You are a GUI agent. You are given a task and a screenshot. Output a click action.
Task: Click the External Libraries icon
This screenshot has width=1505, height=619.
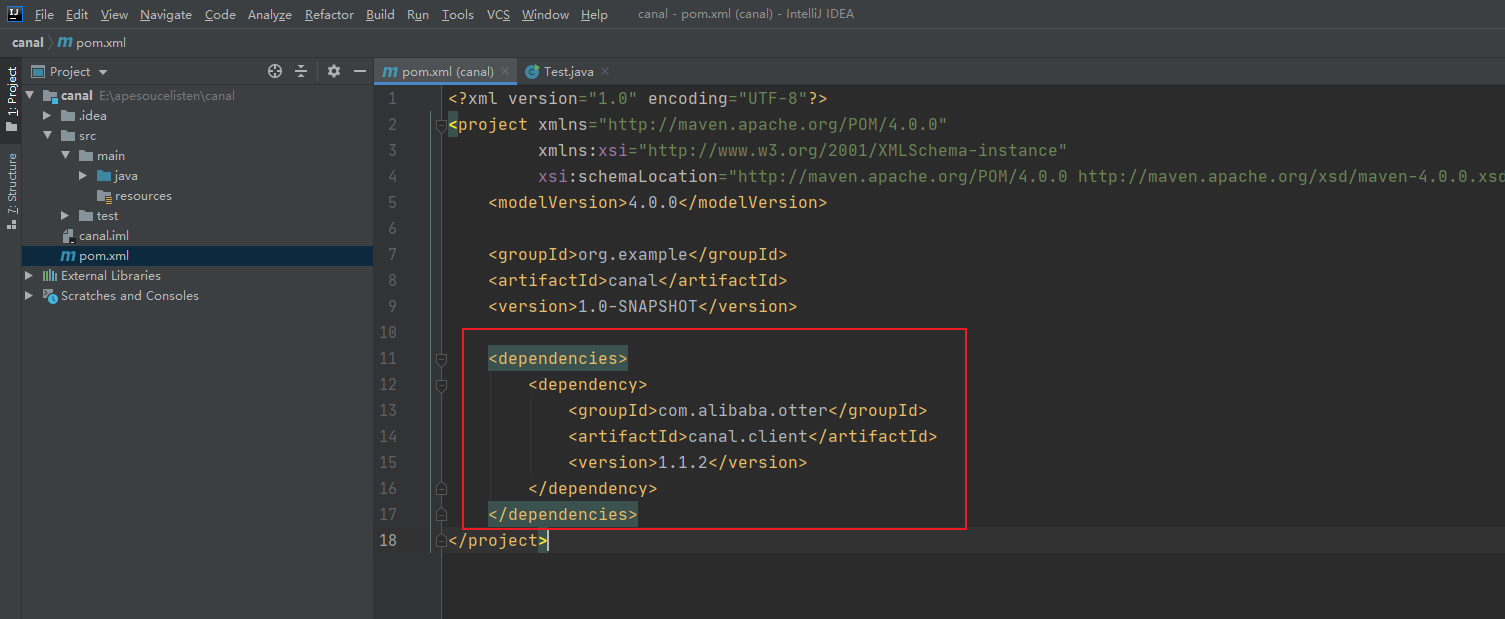click(50, 276)
